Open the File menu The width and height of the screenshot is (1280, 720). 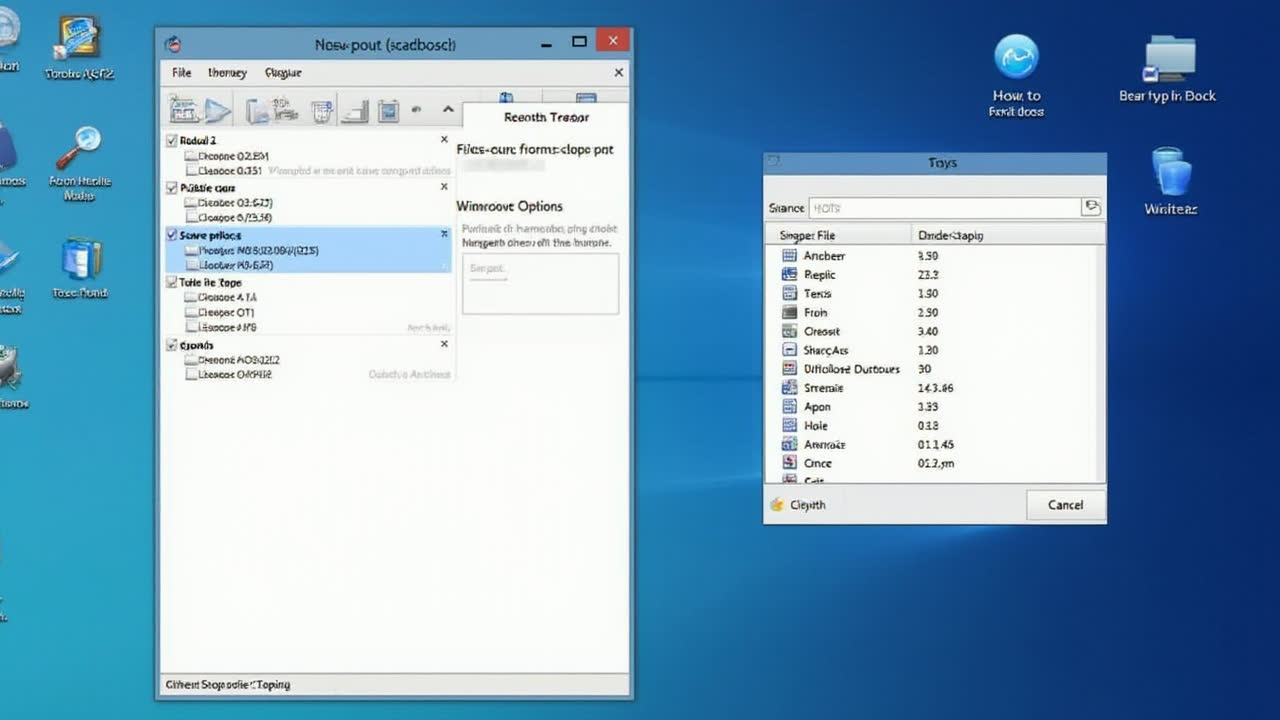(x=180, y=72)
